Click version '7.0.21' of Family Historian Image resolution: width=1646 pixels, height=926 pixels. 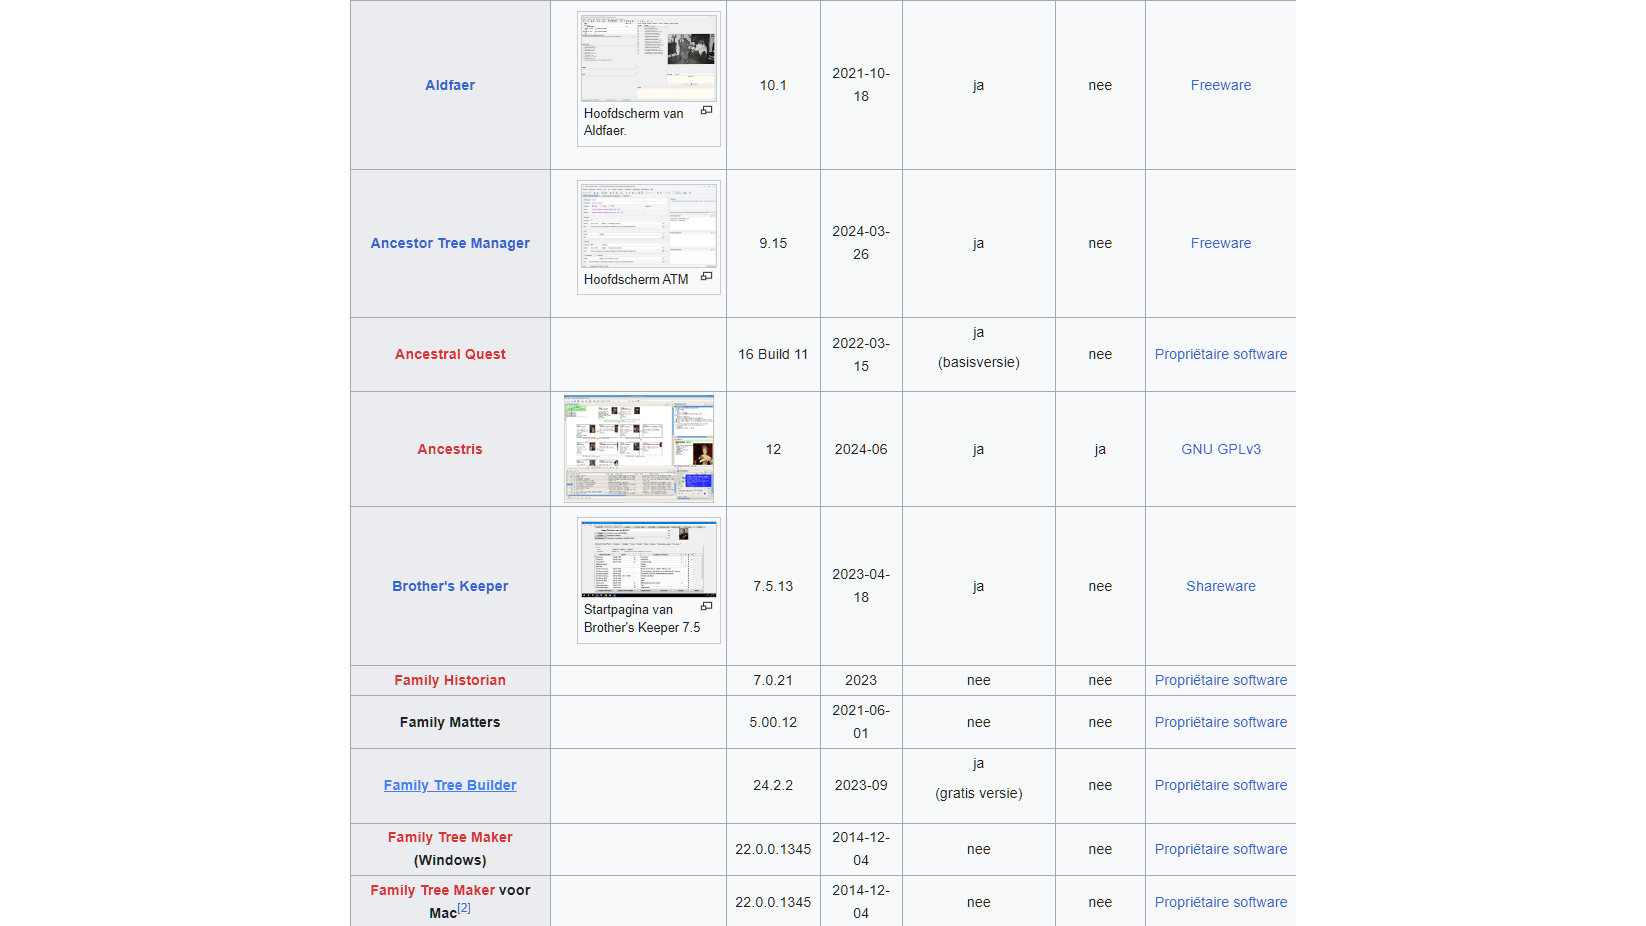(x=773, y=680)
